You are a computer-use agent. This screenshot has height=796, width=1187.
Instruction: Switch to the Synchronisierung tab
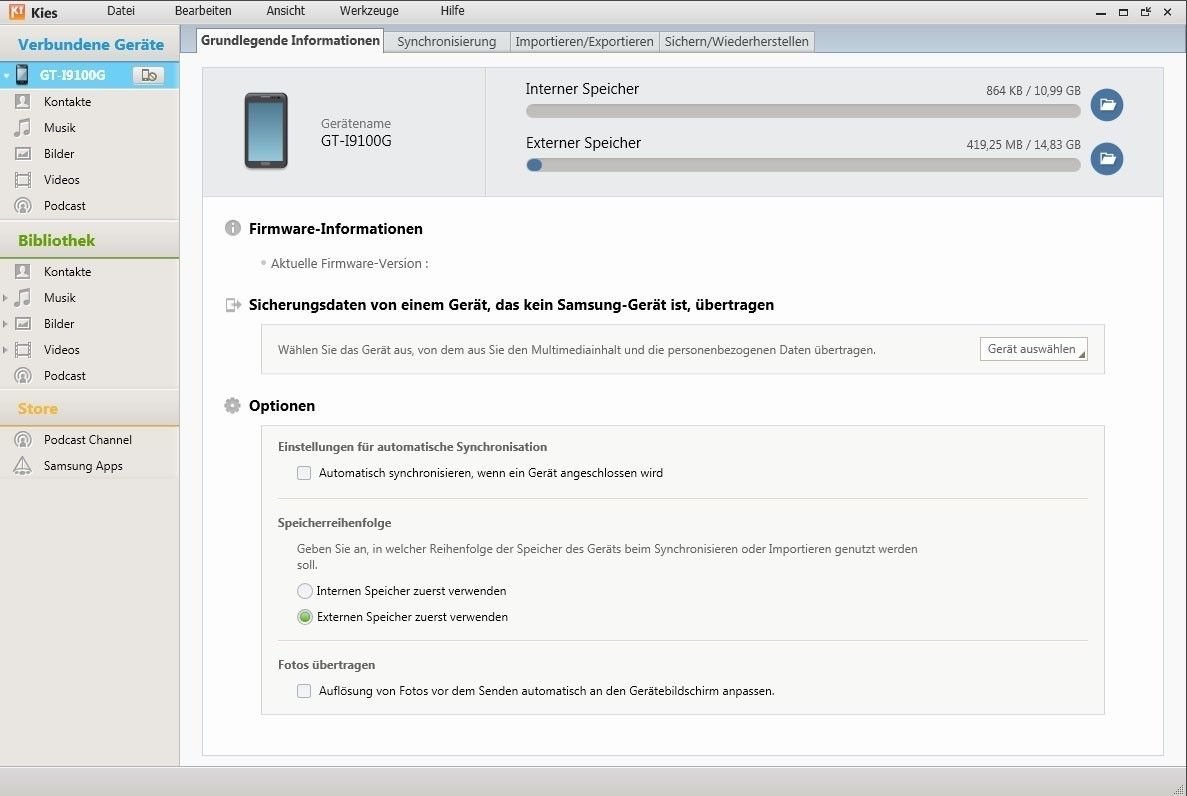click(x=447, y=42)
